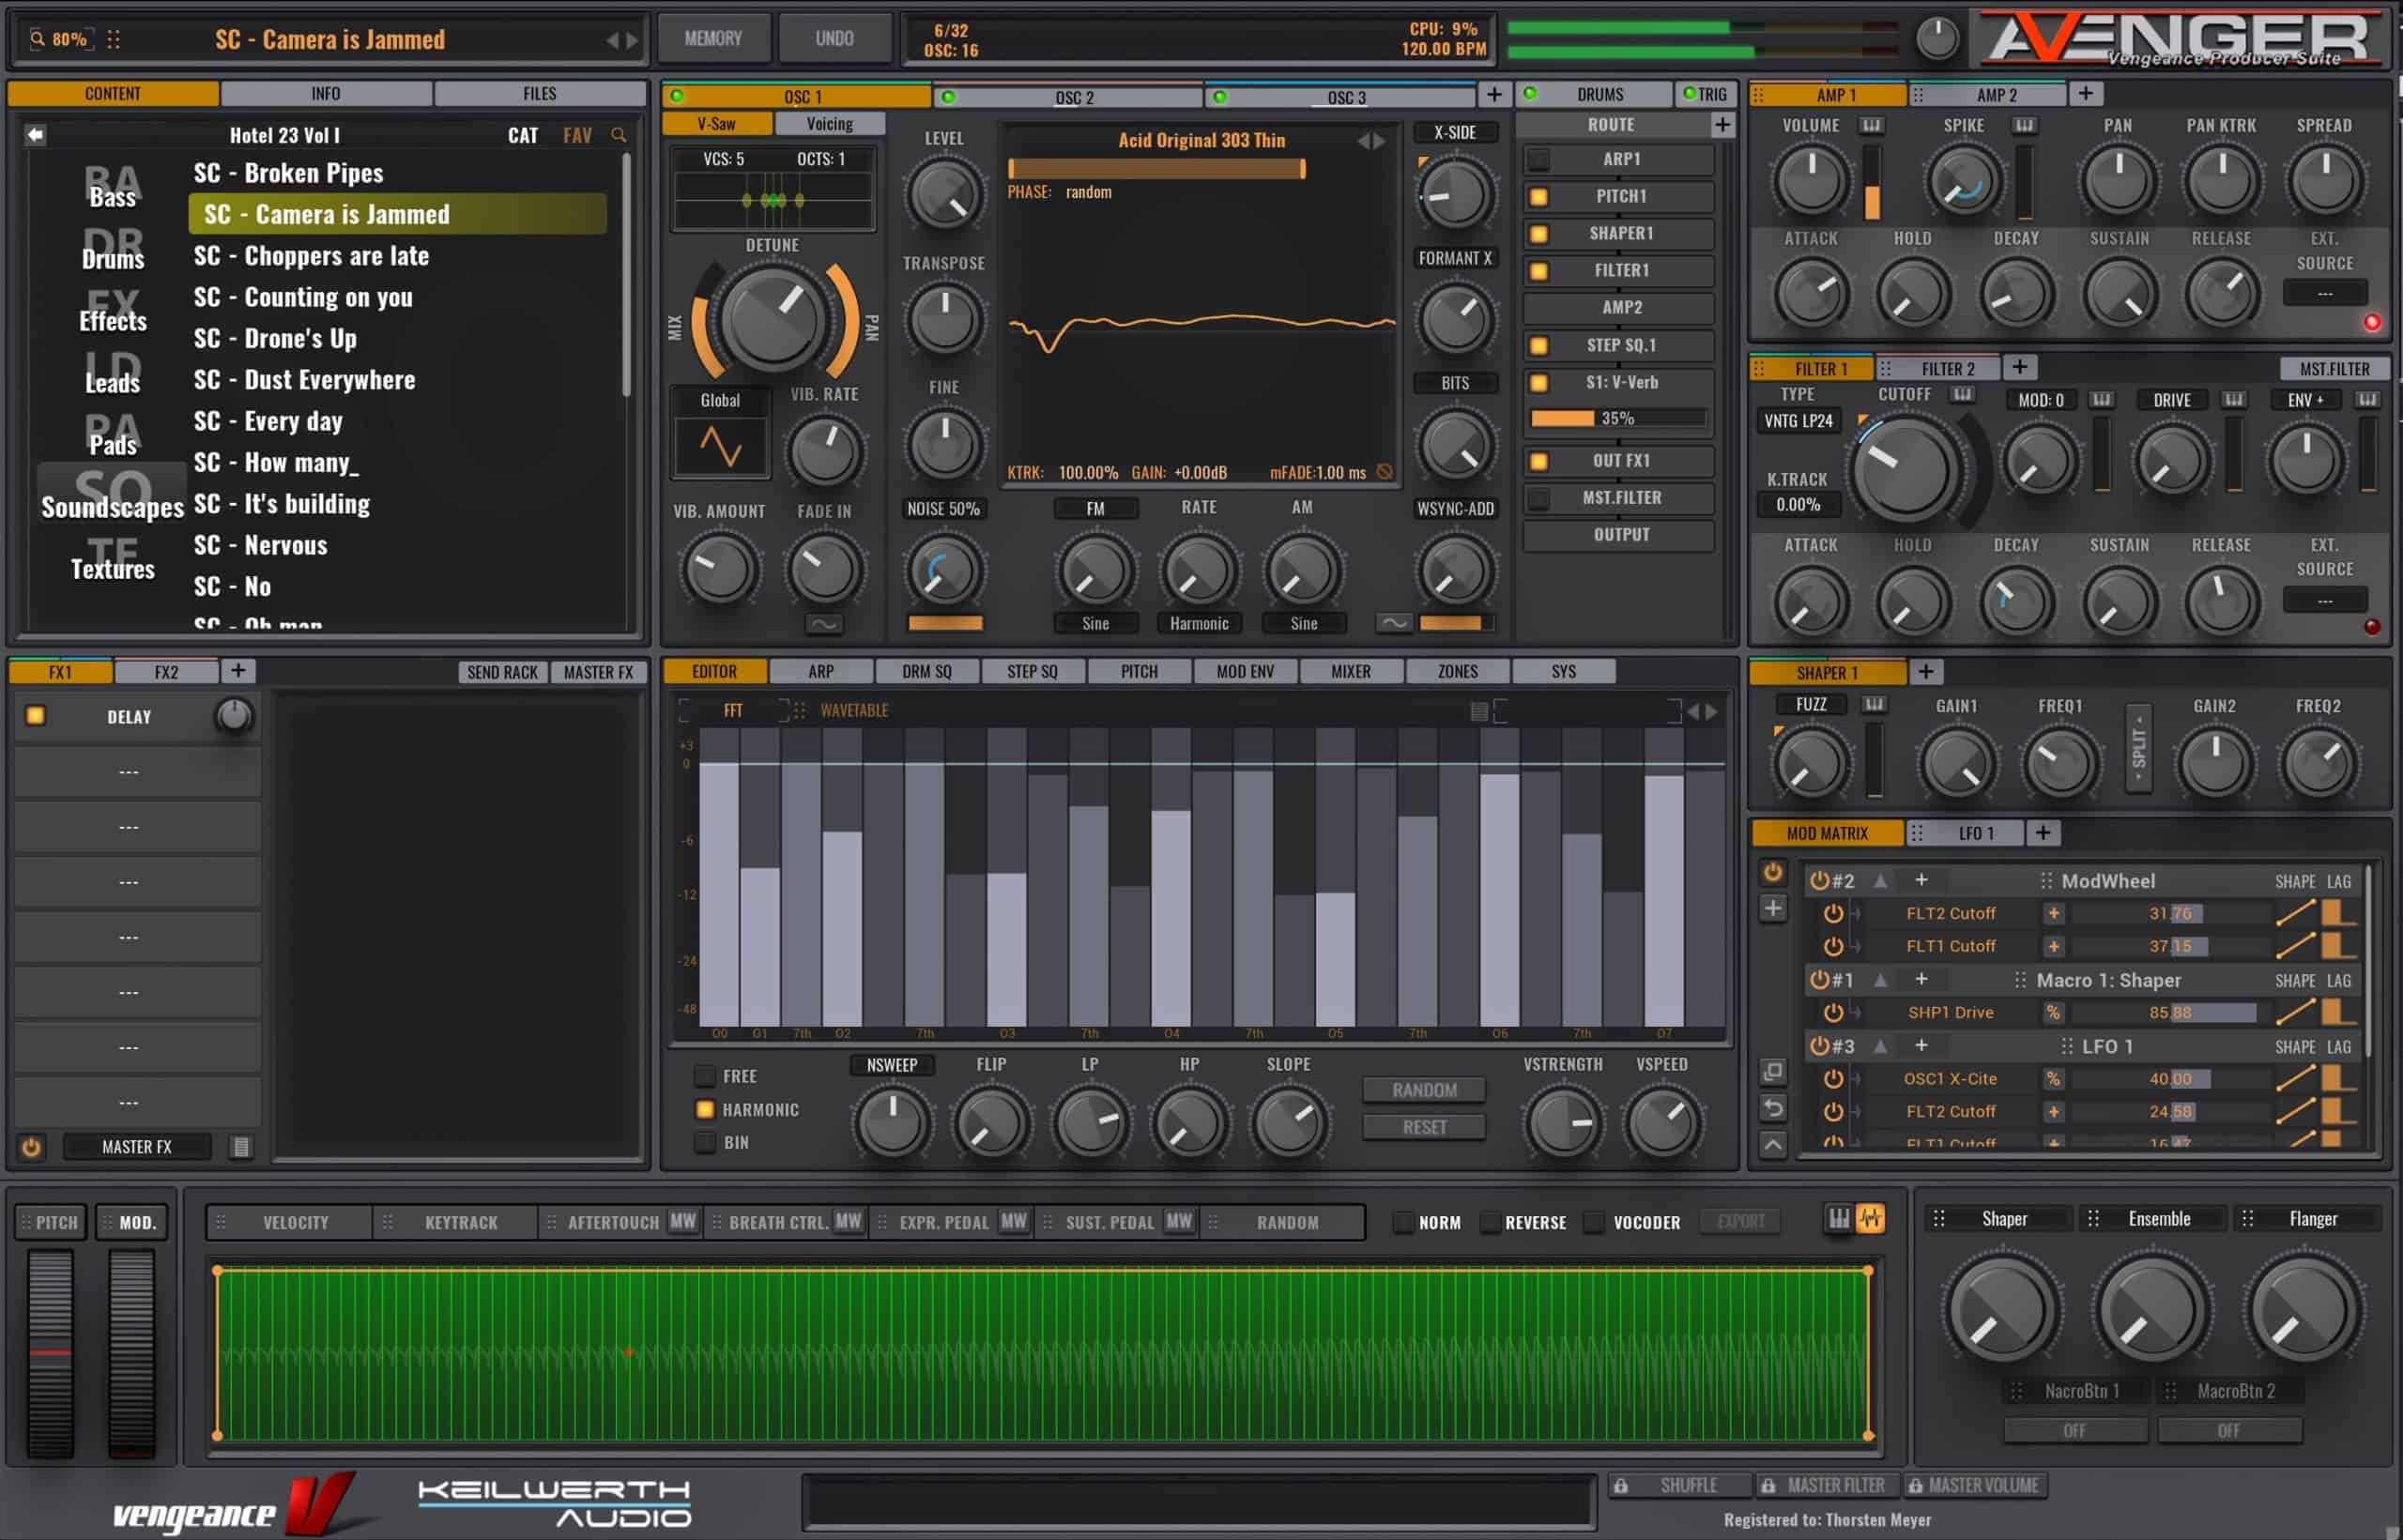Select preset SC - Drone's Up
This screenshot has width=2403, height=1540.
click(x=275, y=338)
